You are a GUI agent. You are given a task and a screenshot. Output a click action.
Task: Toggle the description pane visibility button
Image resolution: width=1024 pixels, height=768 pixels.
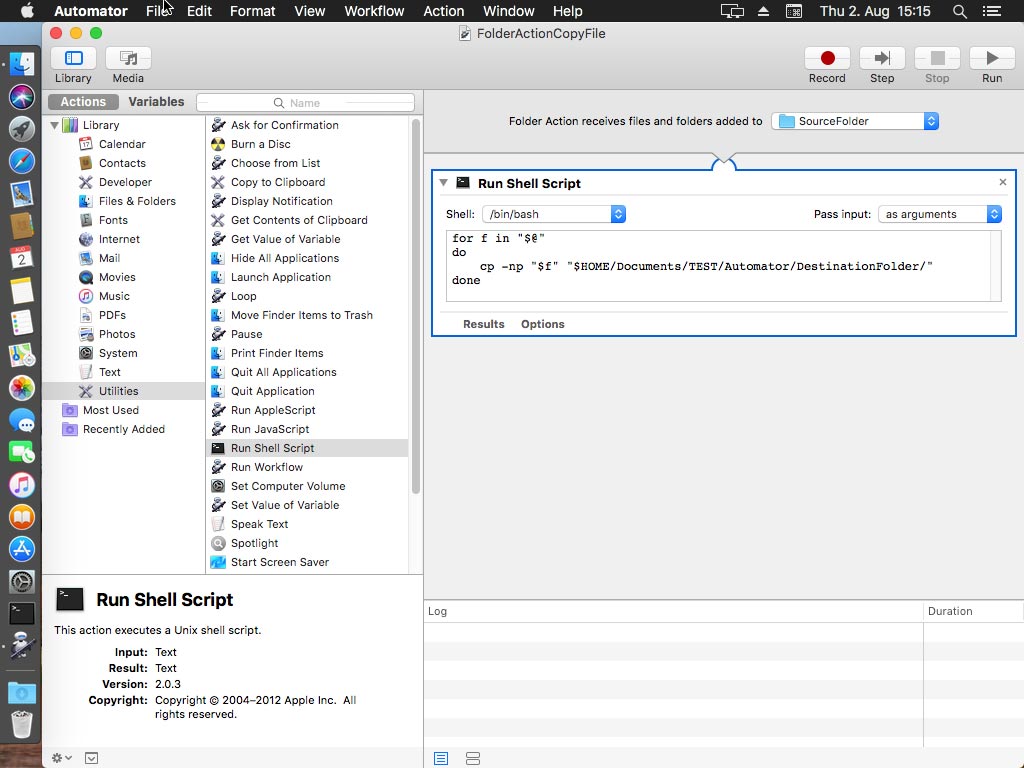[91, 758]
